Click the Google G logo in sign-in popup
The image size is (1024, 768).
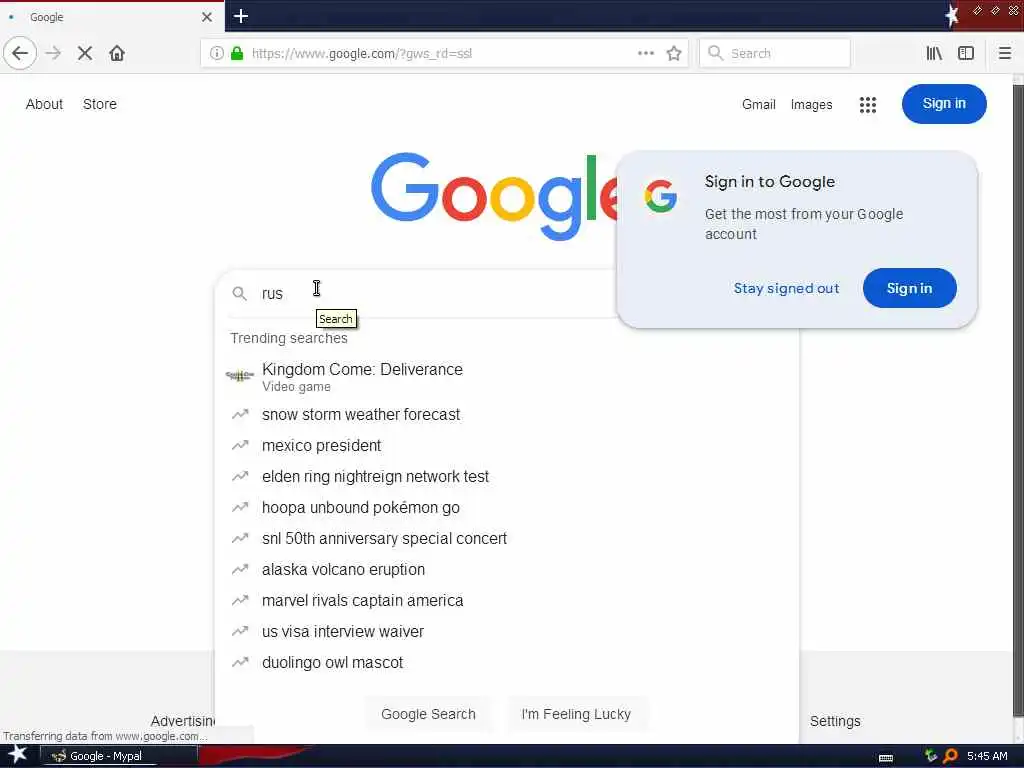click(660, 196)
